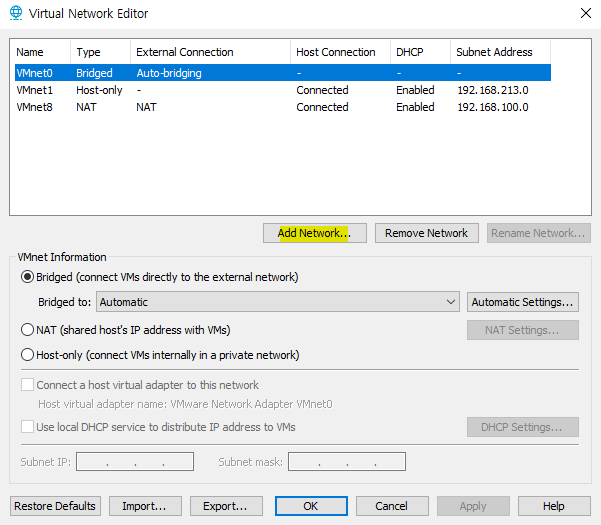601x525 pixels.
Task: Click the Auto-bridging external connection cell
Action: tap(169, 73)
